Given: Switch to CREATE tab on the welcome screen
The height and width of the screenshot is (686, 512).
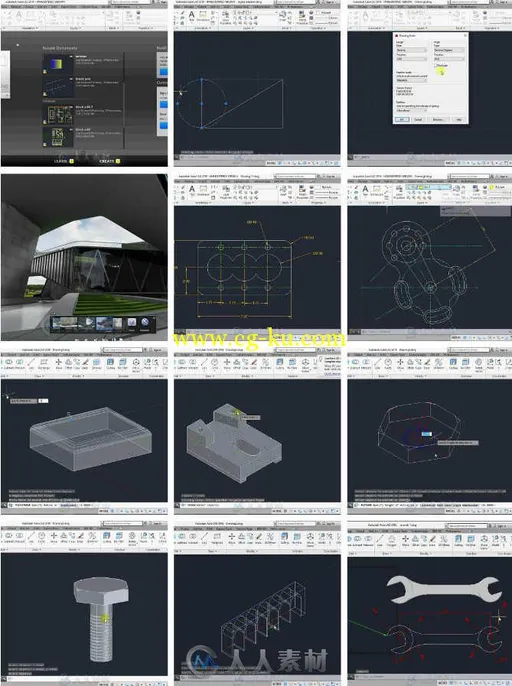Looking at the screenshot, I should (x=110, y=161).
